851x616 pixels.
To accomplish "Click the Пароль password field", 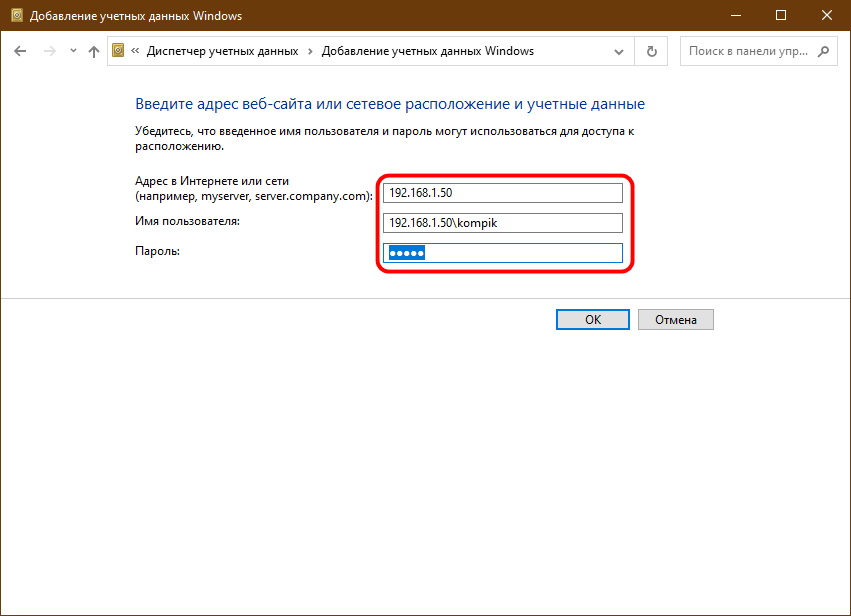I will tap(503, 253).
